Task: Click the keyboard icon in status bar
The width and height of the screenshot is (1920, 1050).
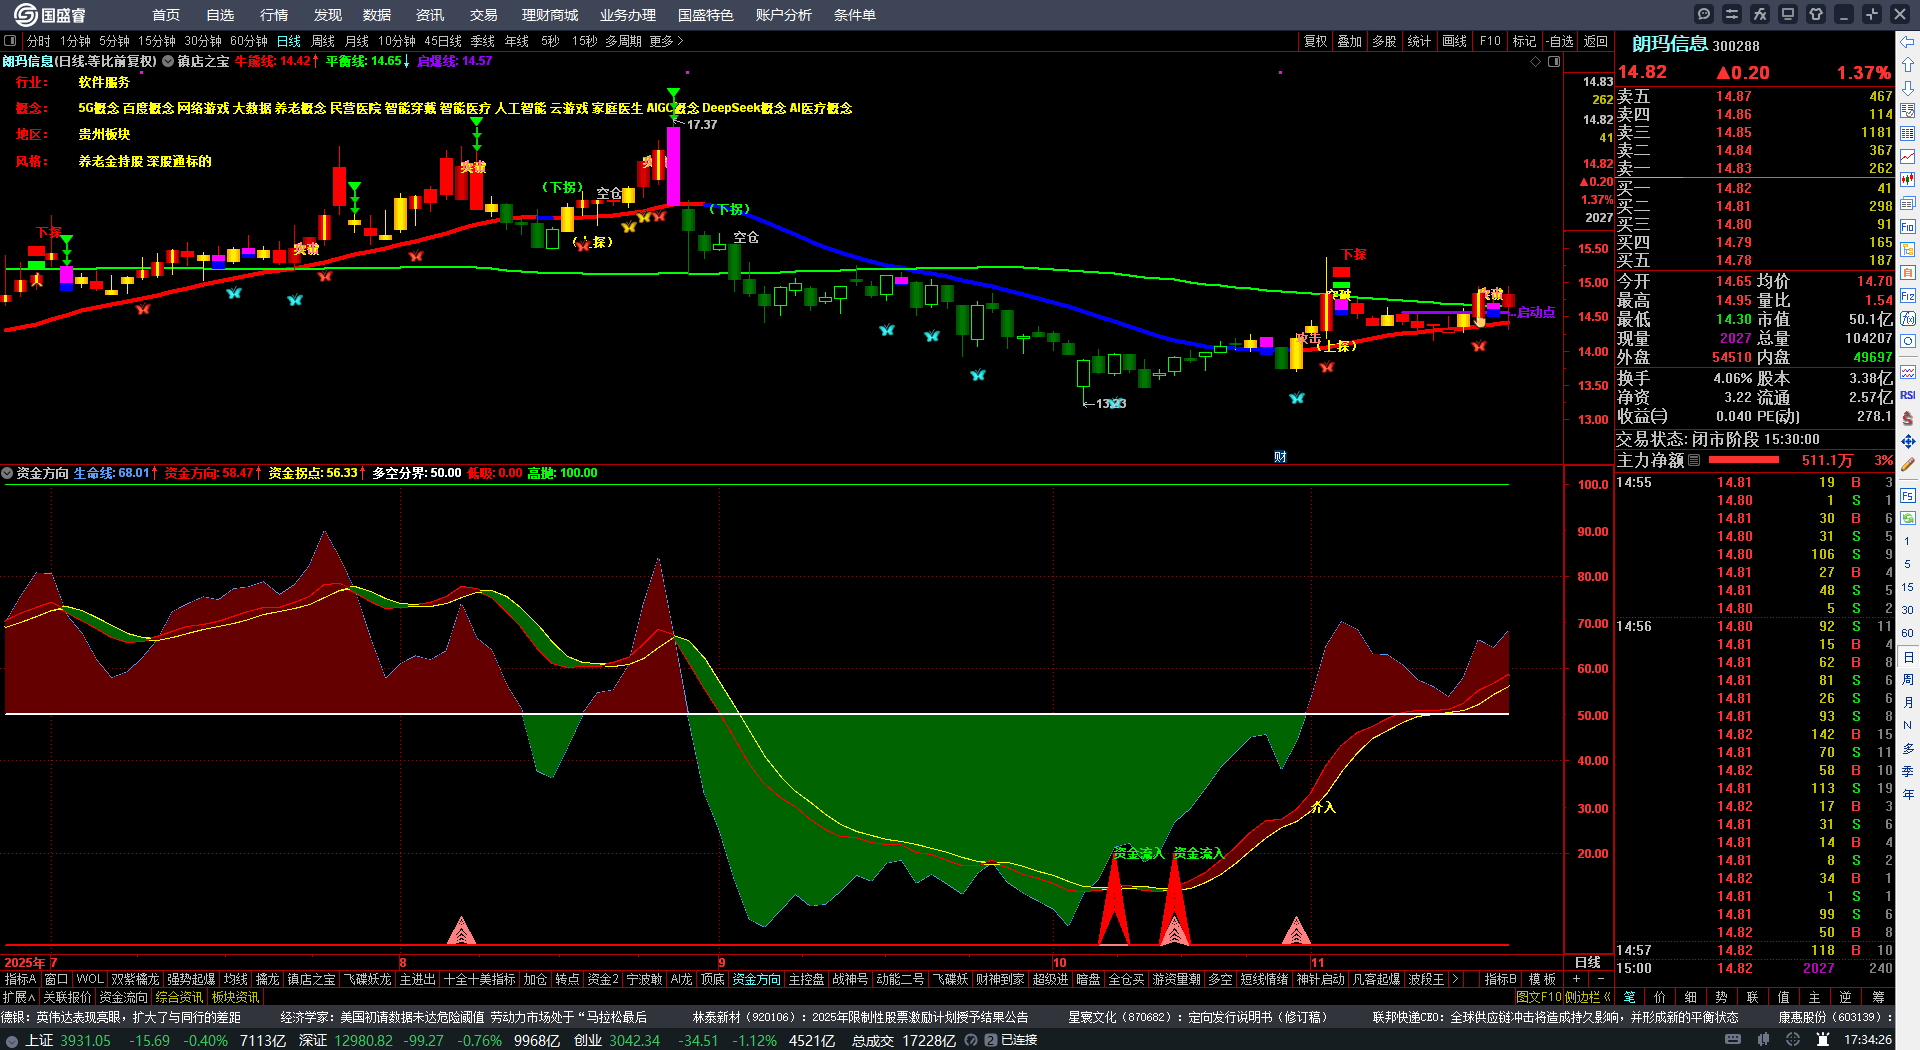Action: (x=1733, y=1040)
